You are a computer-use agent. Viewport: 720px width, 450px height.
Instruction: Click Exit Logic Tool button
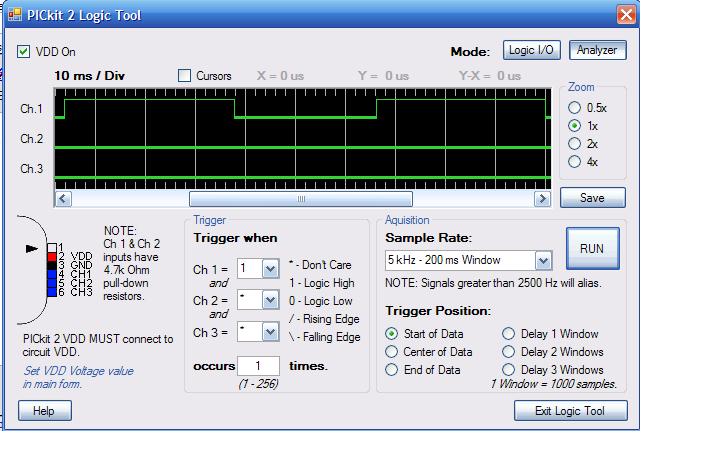(x=570, y=411)
